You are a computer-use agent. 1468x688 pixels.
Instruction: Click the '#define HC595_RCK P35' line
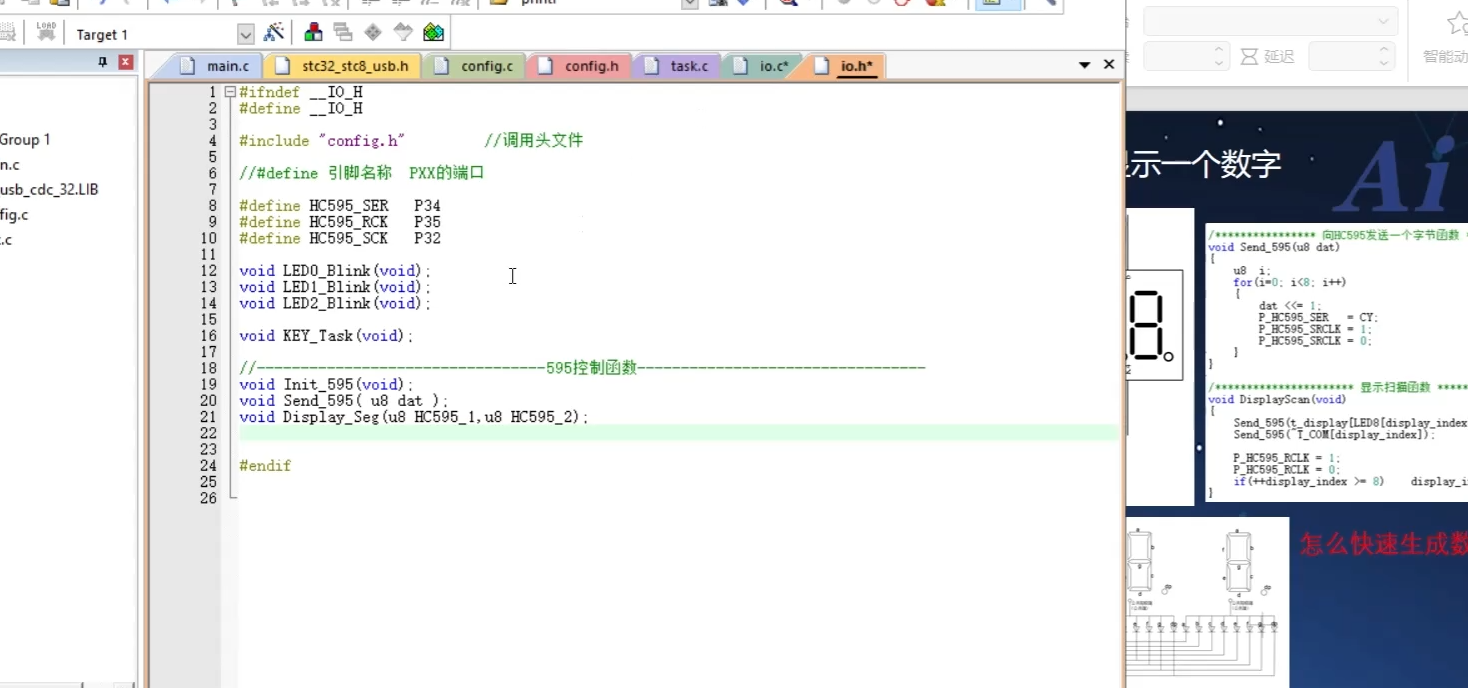[340, 222]
